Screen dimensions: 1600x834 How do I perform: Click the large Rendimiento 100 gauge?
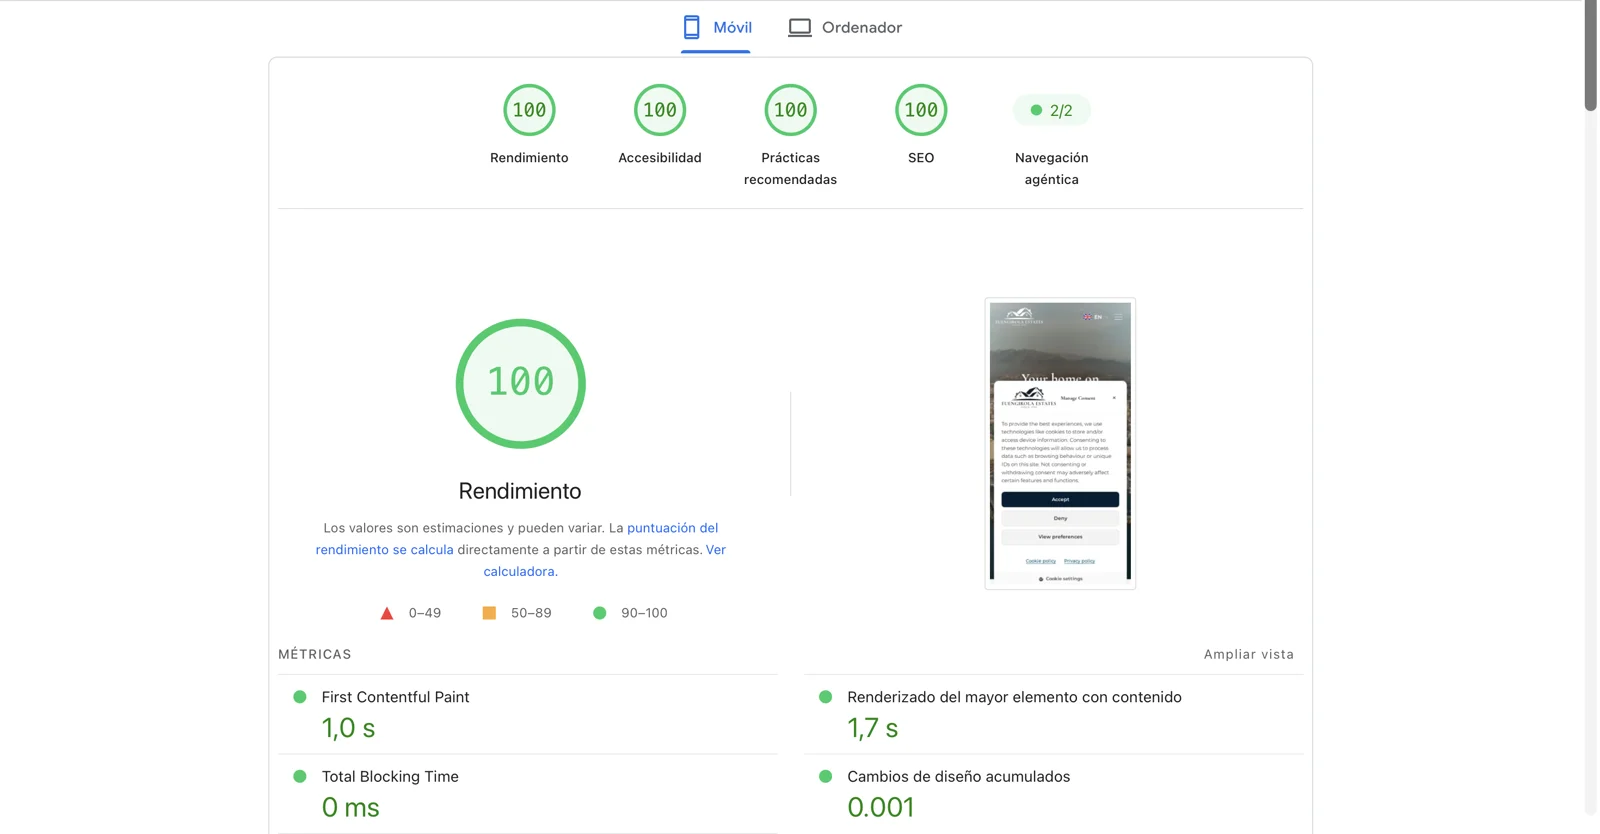[x=520, y=383]
